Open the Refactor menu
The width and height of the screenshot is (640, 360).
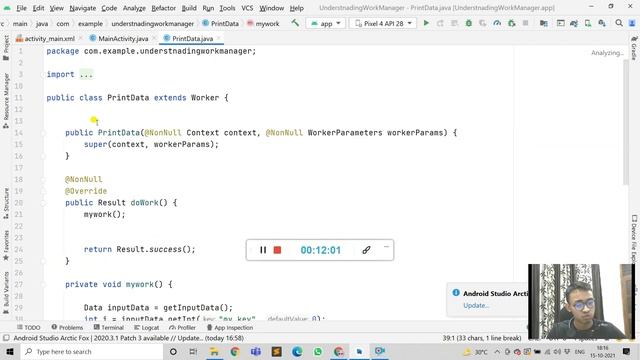point(163,8)
